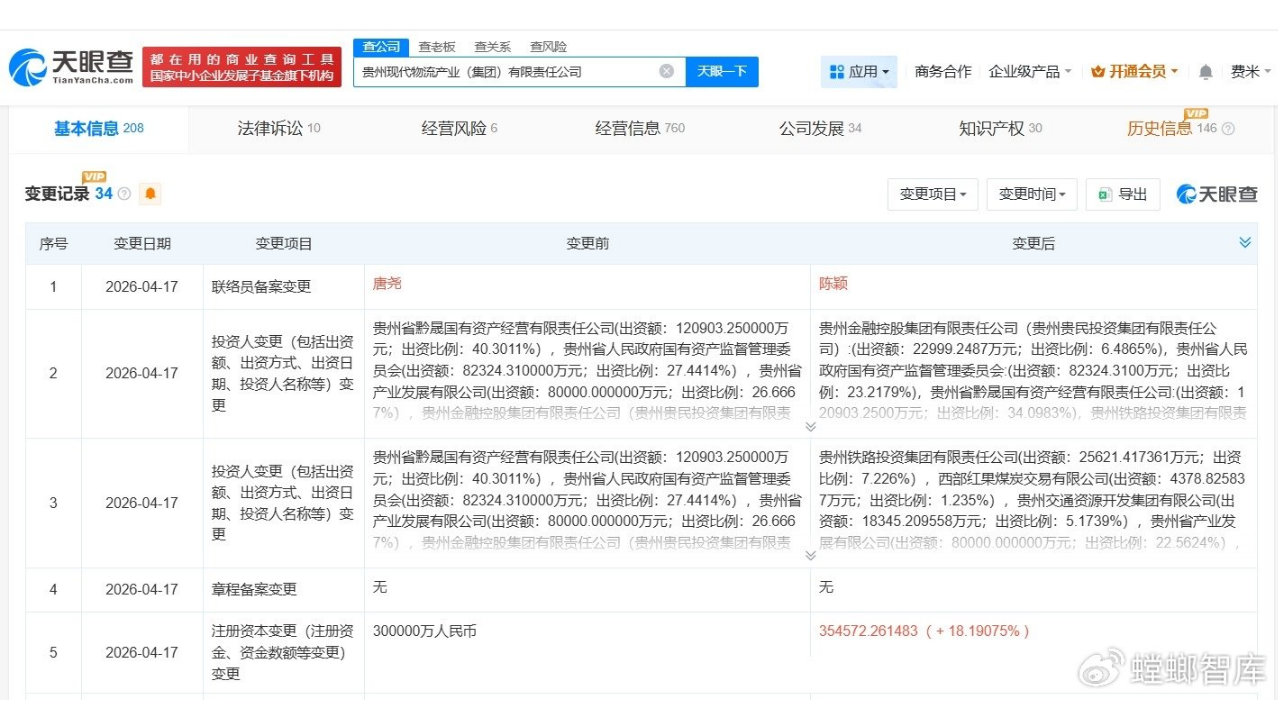This screenshot has height=719, width=1280.
Task: Switch to the 经营信息 tab
Action: pos(640,129)
